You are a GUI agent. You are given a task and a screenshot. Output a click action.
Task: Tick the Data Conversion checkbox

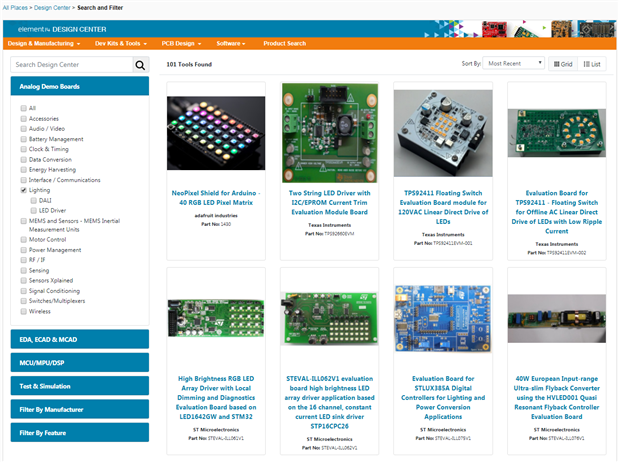24,160
